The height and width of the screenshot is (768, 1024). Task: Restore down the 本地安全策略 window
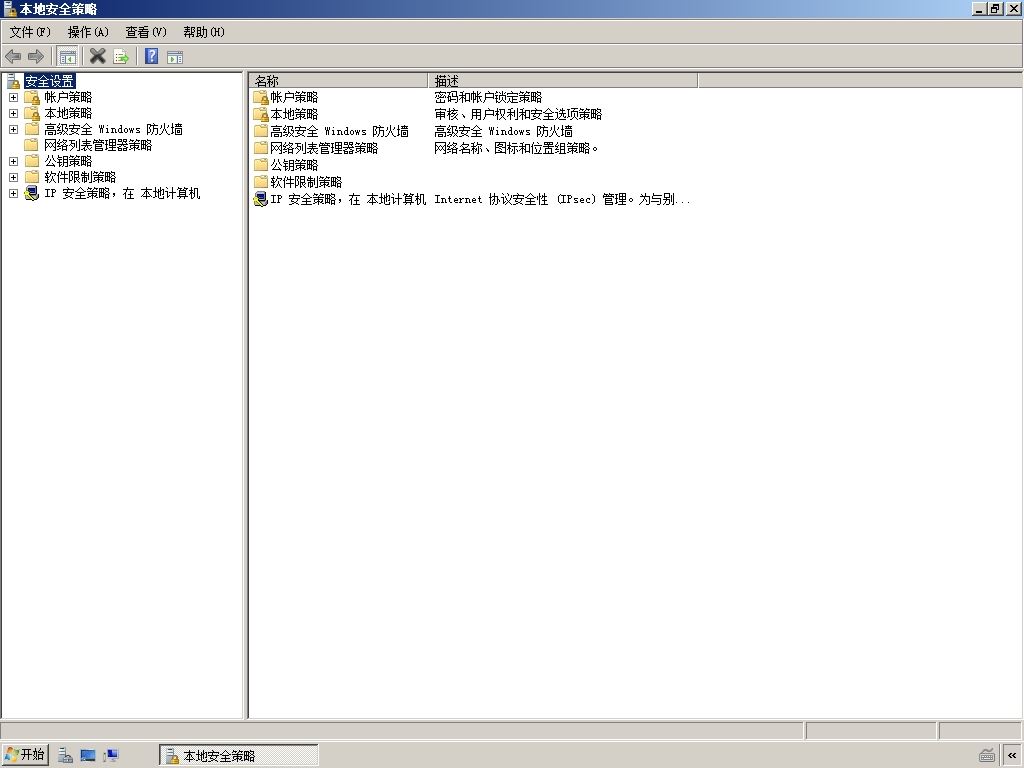click(x=995, y=8)
